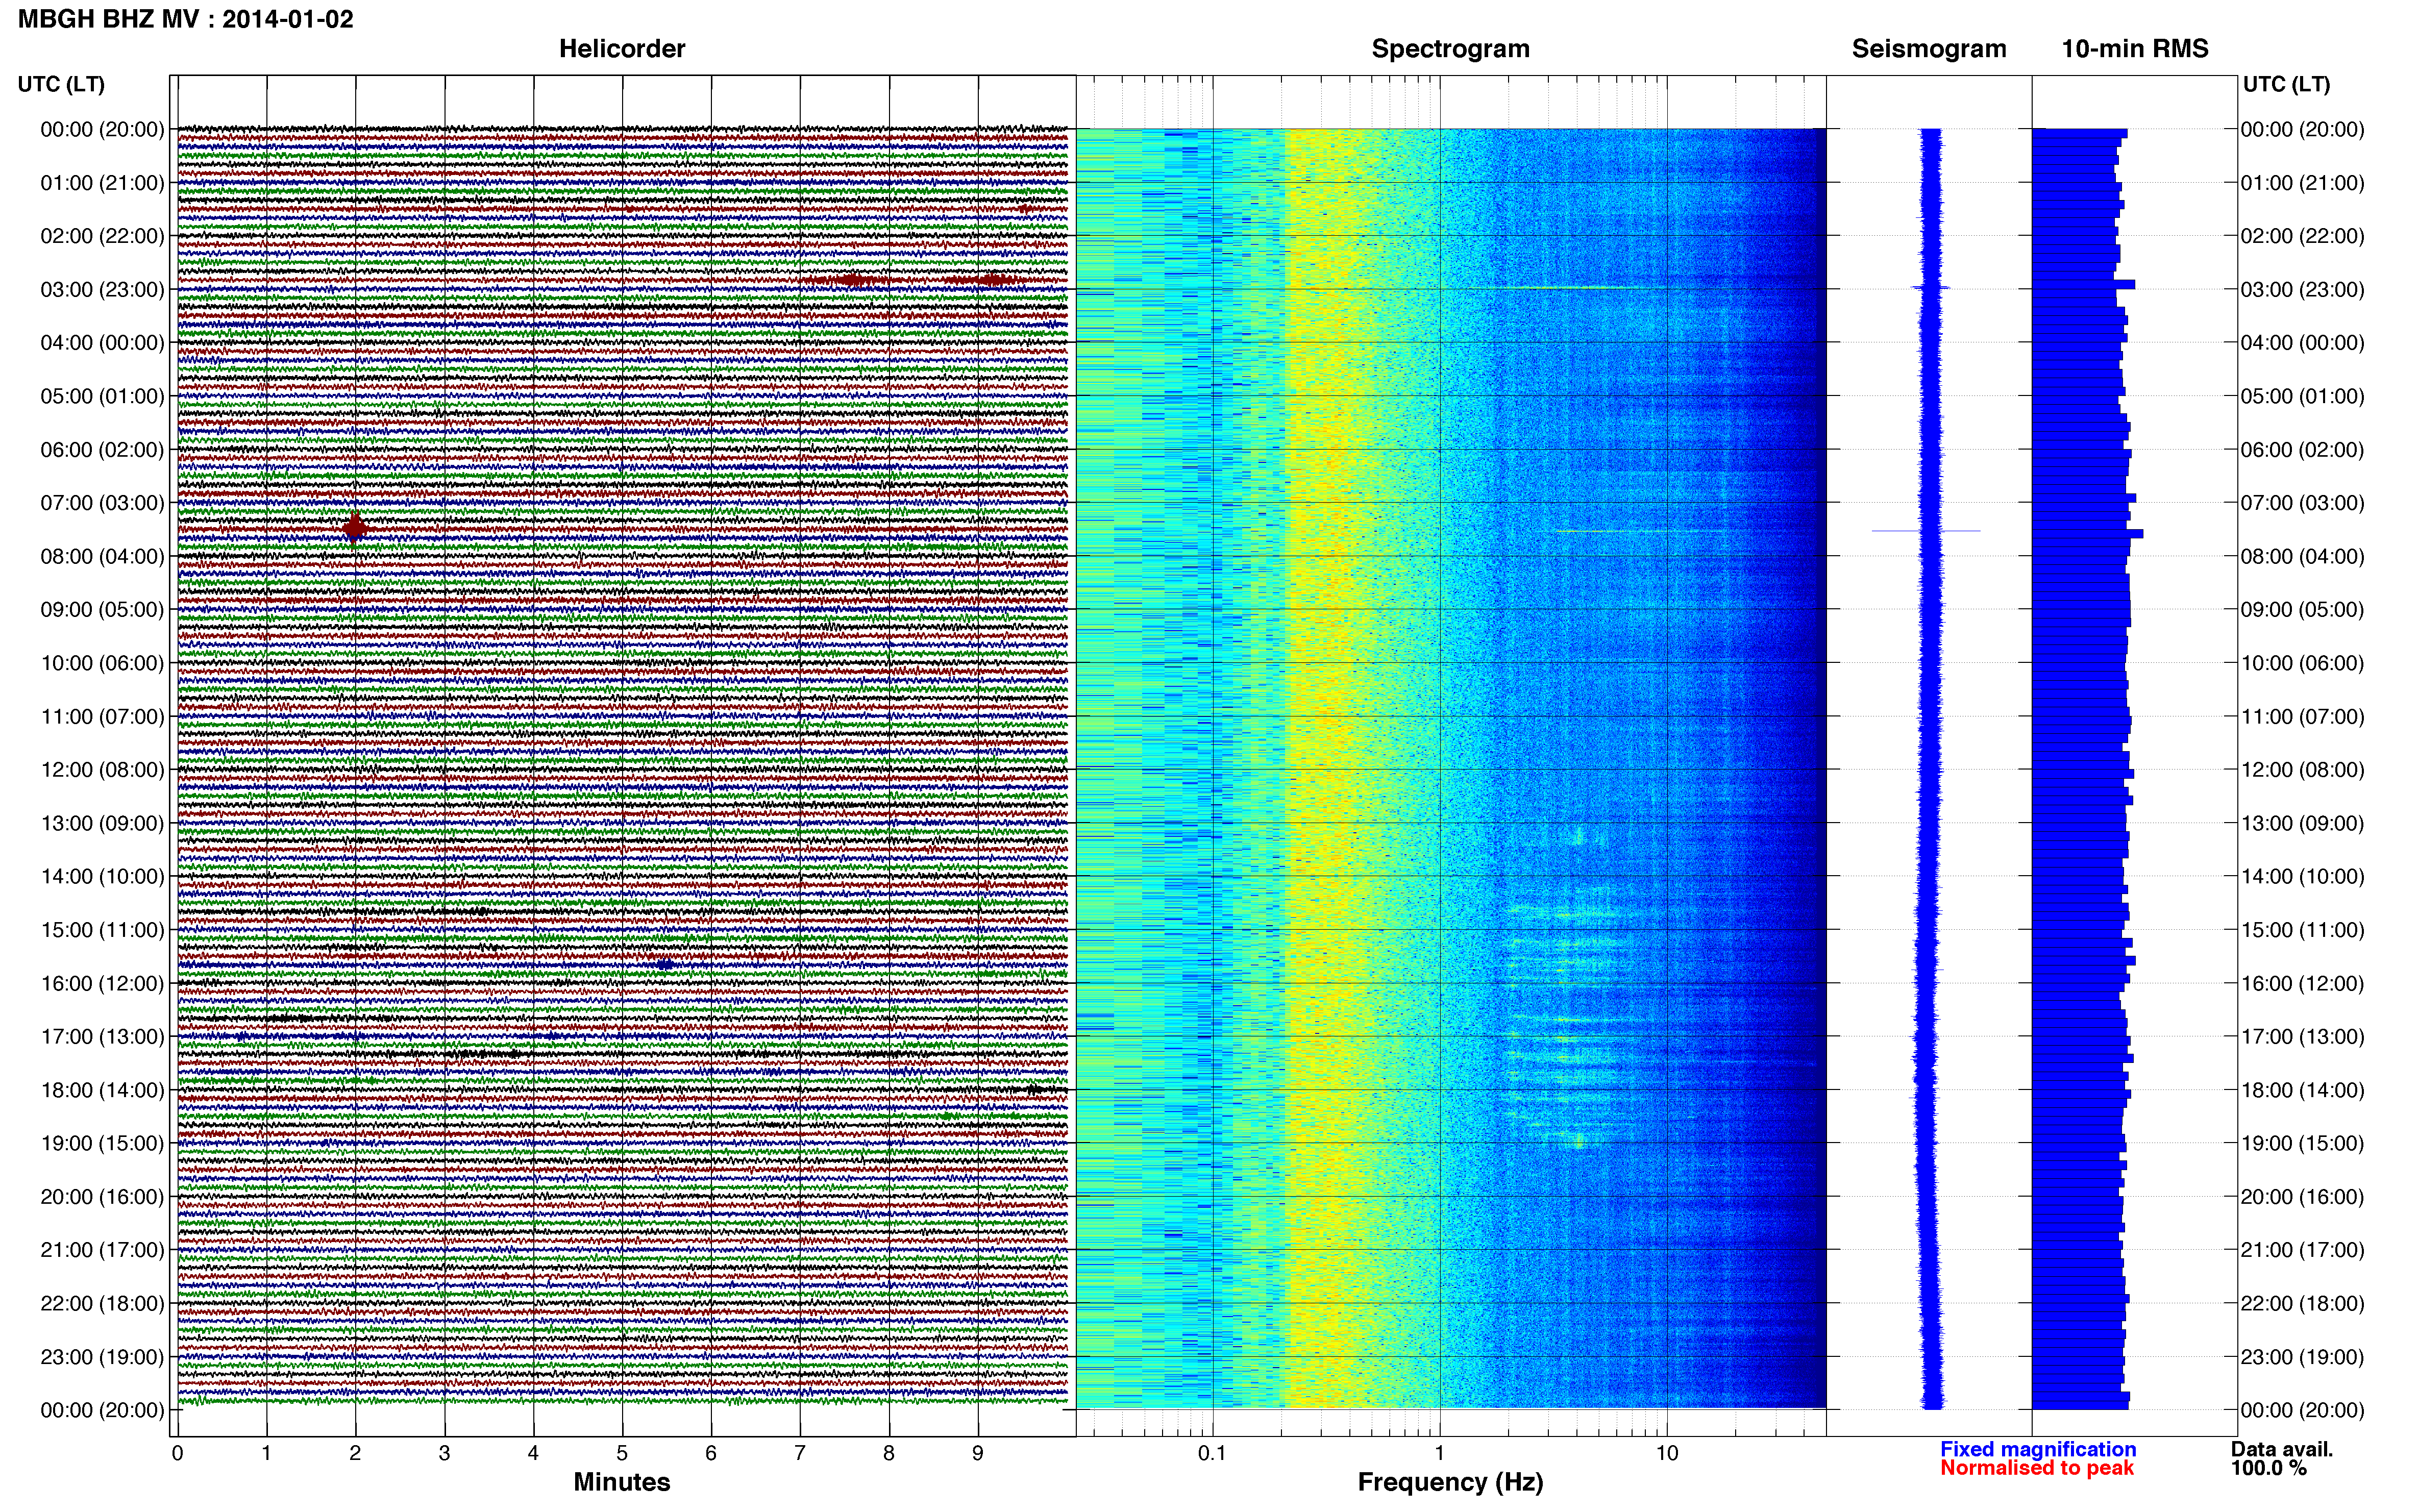The width and height of the screenshot is (2419, 1512).
Task: Click the 7 tick on the Minutes axis
Action: tap(800, 1453)
